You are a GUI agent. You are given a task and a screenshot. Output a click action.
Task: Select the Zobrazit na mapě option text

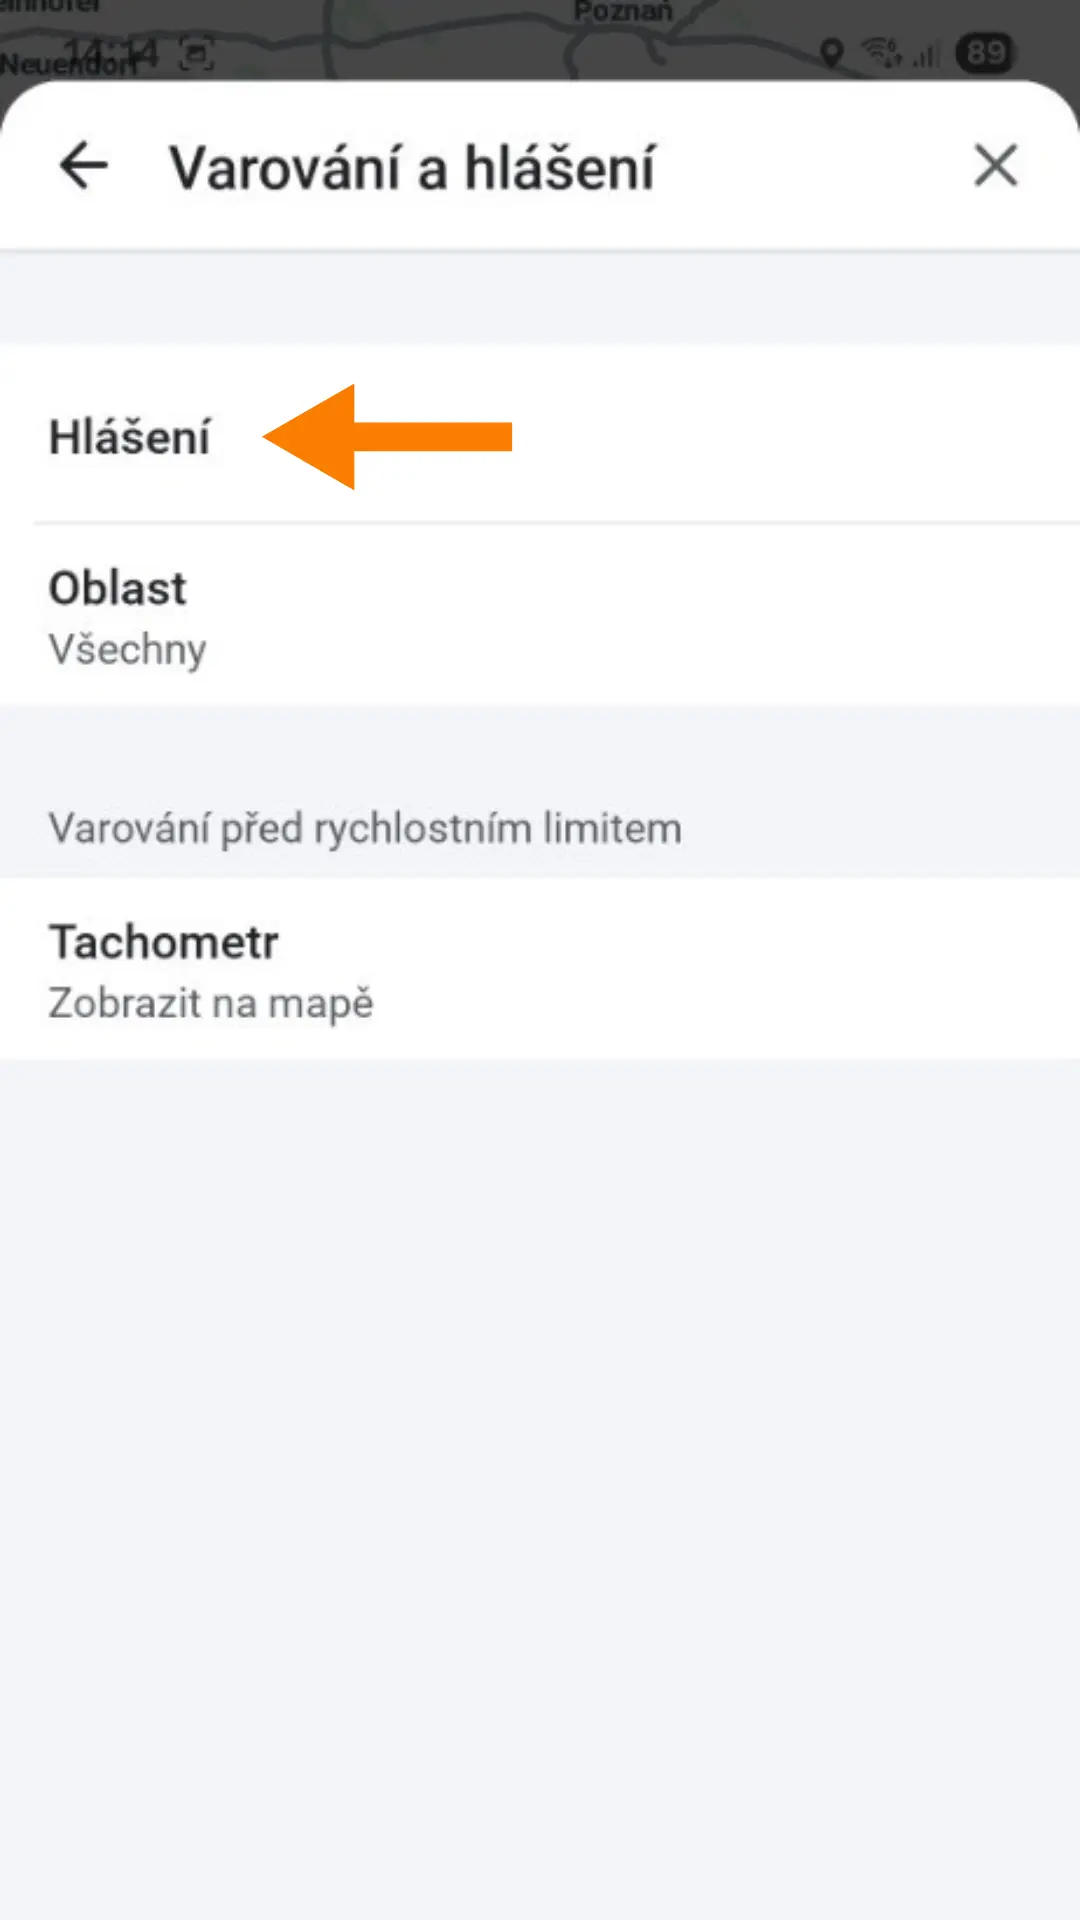(211, 1003)
